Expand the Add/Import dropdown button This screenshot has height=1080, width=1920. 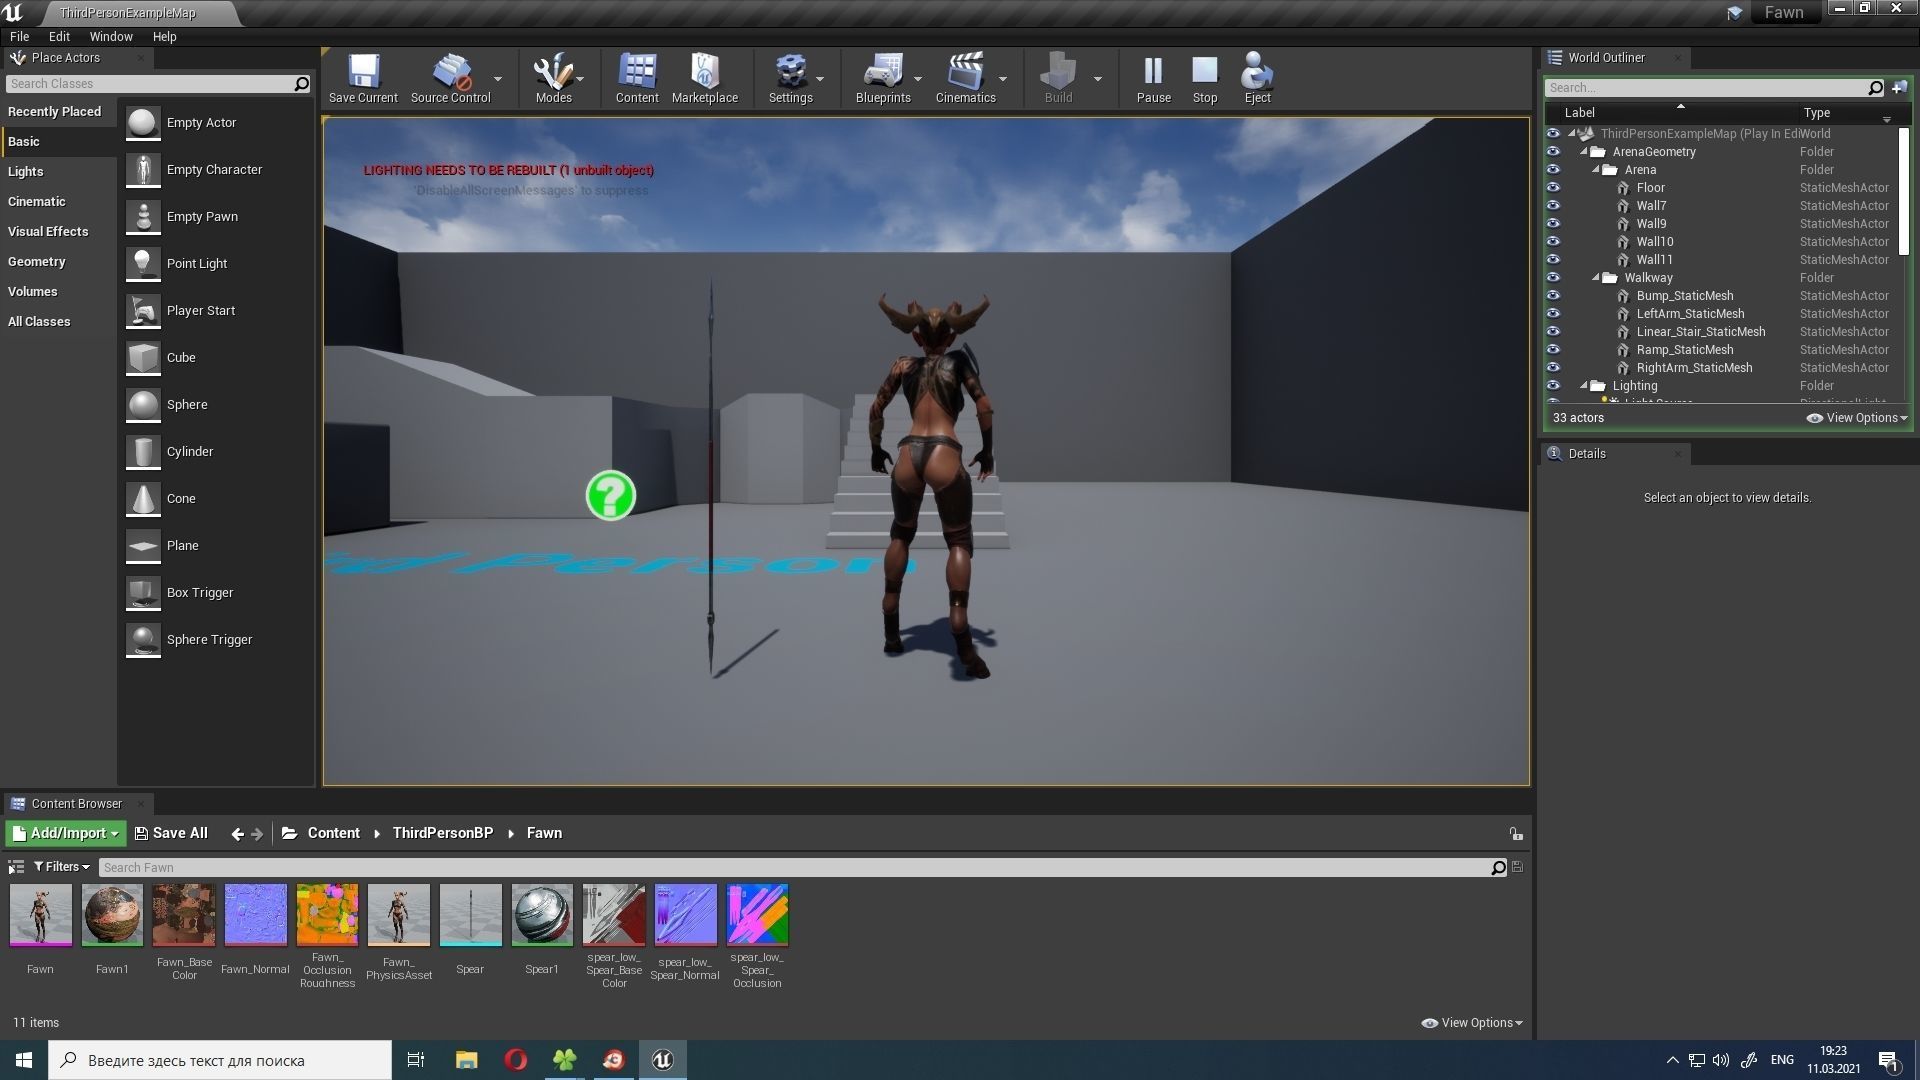click(66, 833)
